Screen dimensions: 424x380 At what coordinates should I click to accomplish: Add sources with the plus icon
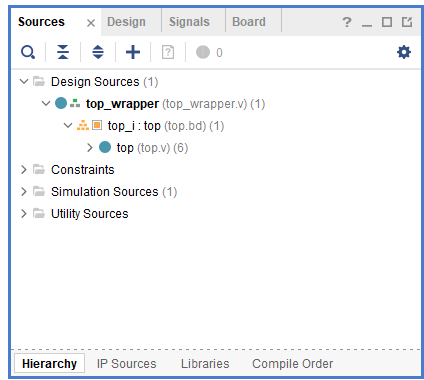[x=133, y=52]
